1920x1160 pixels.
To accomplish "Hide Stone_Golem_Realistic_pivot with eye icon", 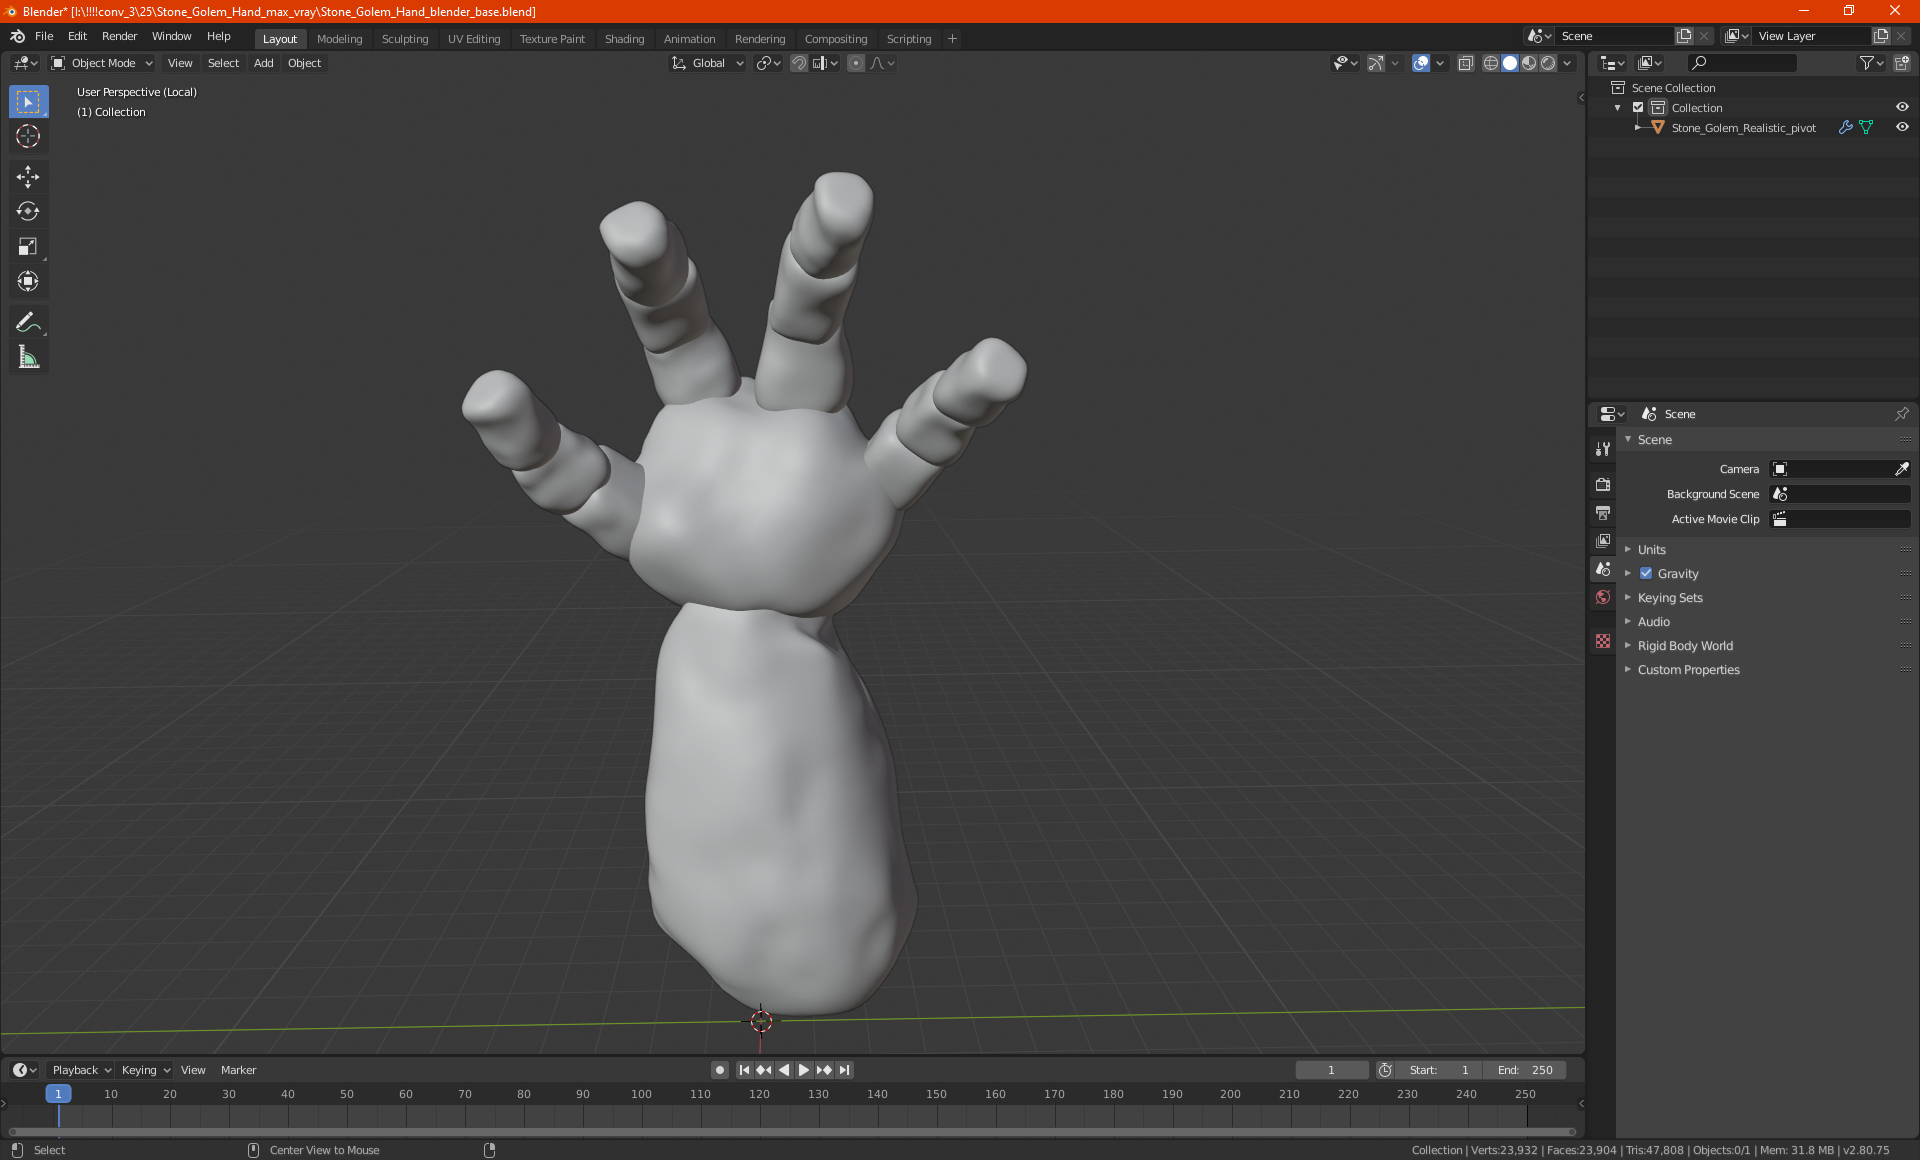I will tap(1902, 128).
